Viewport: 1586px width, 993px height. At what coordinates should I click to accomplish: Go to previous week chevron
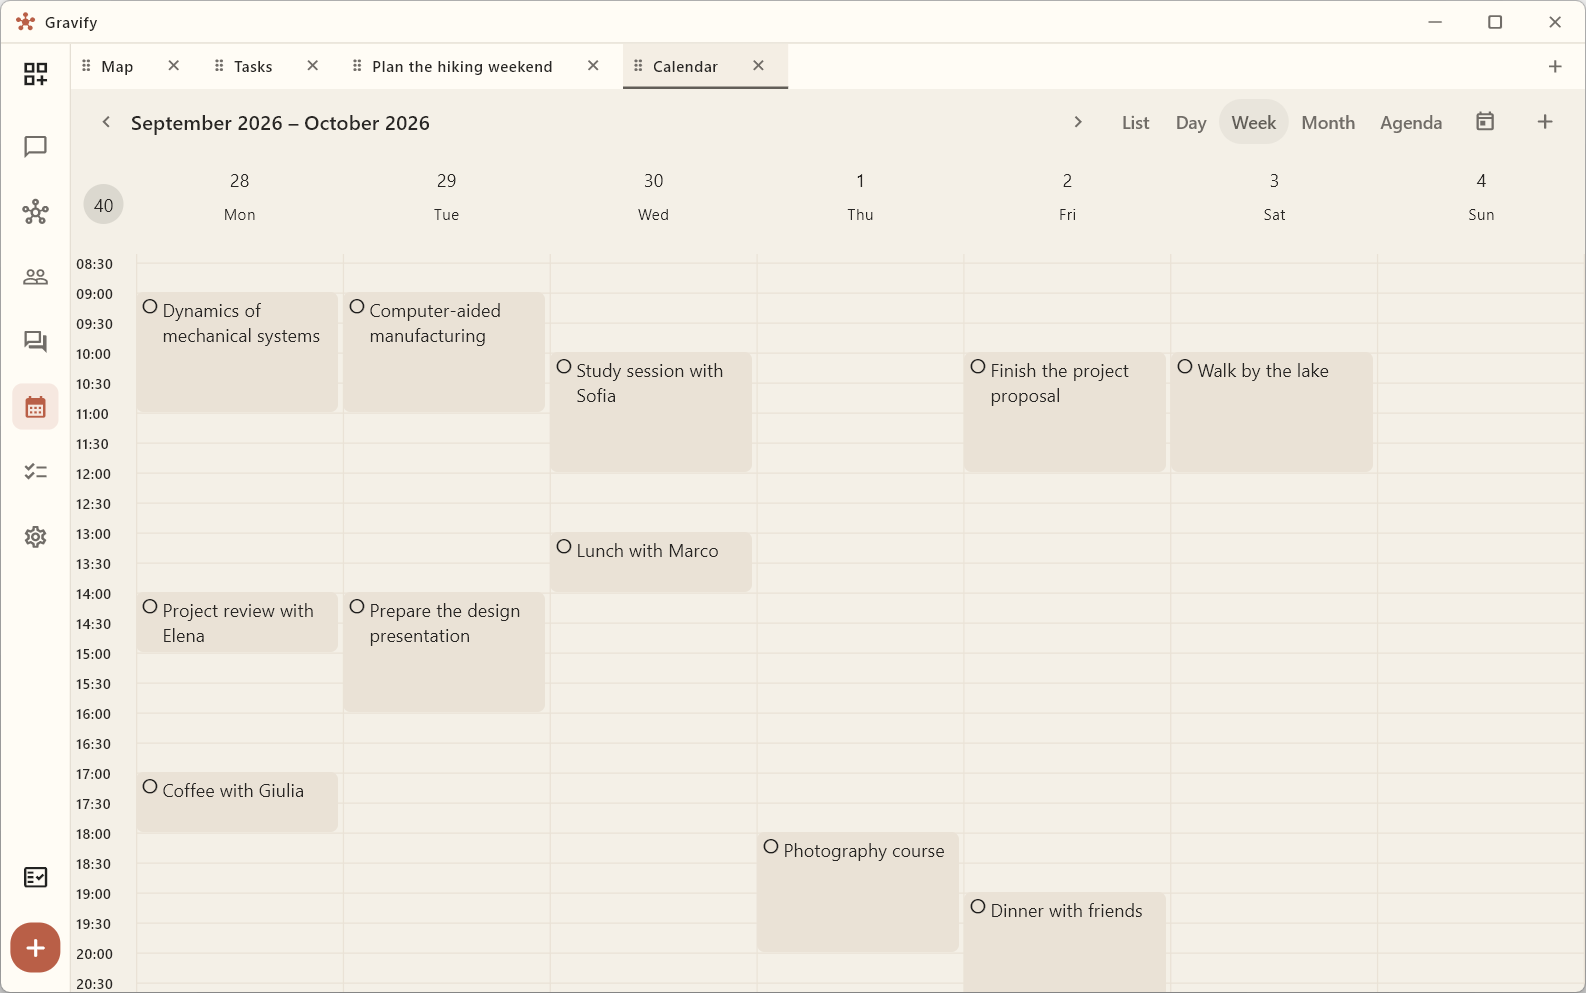(x=106, y=122)
